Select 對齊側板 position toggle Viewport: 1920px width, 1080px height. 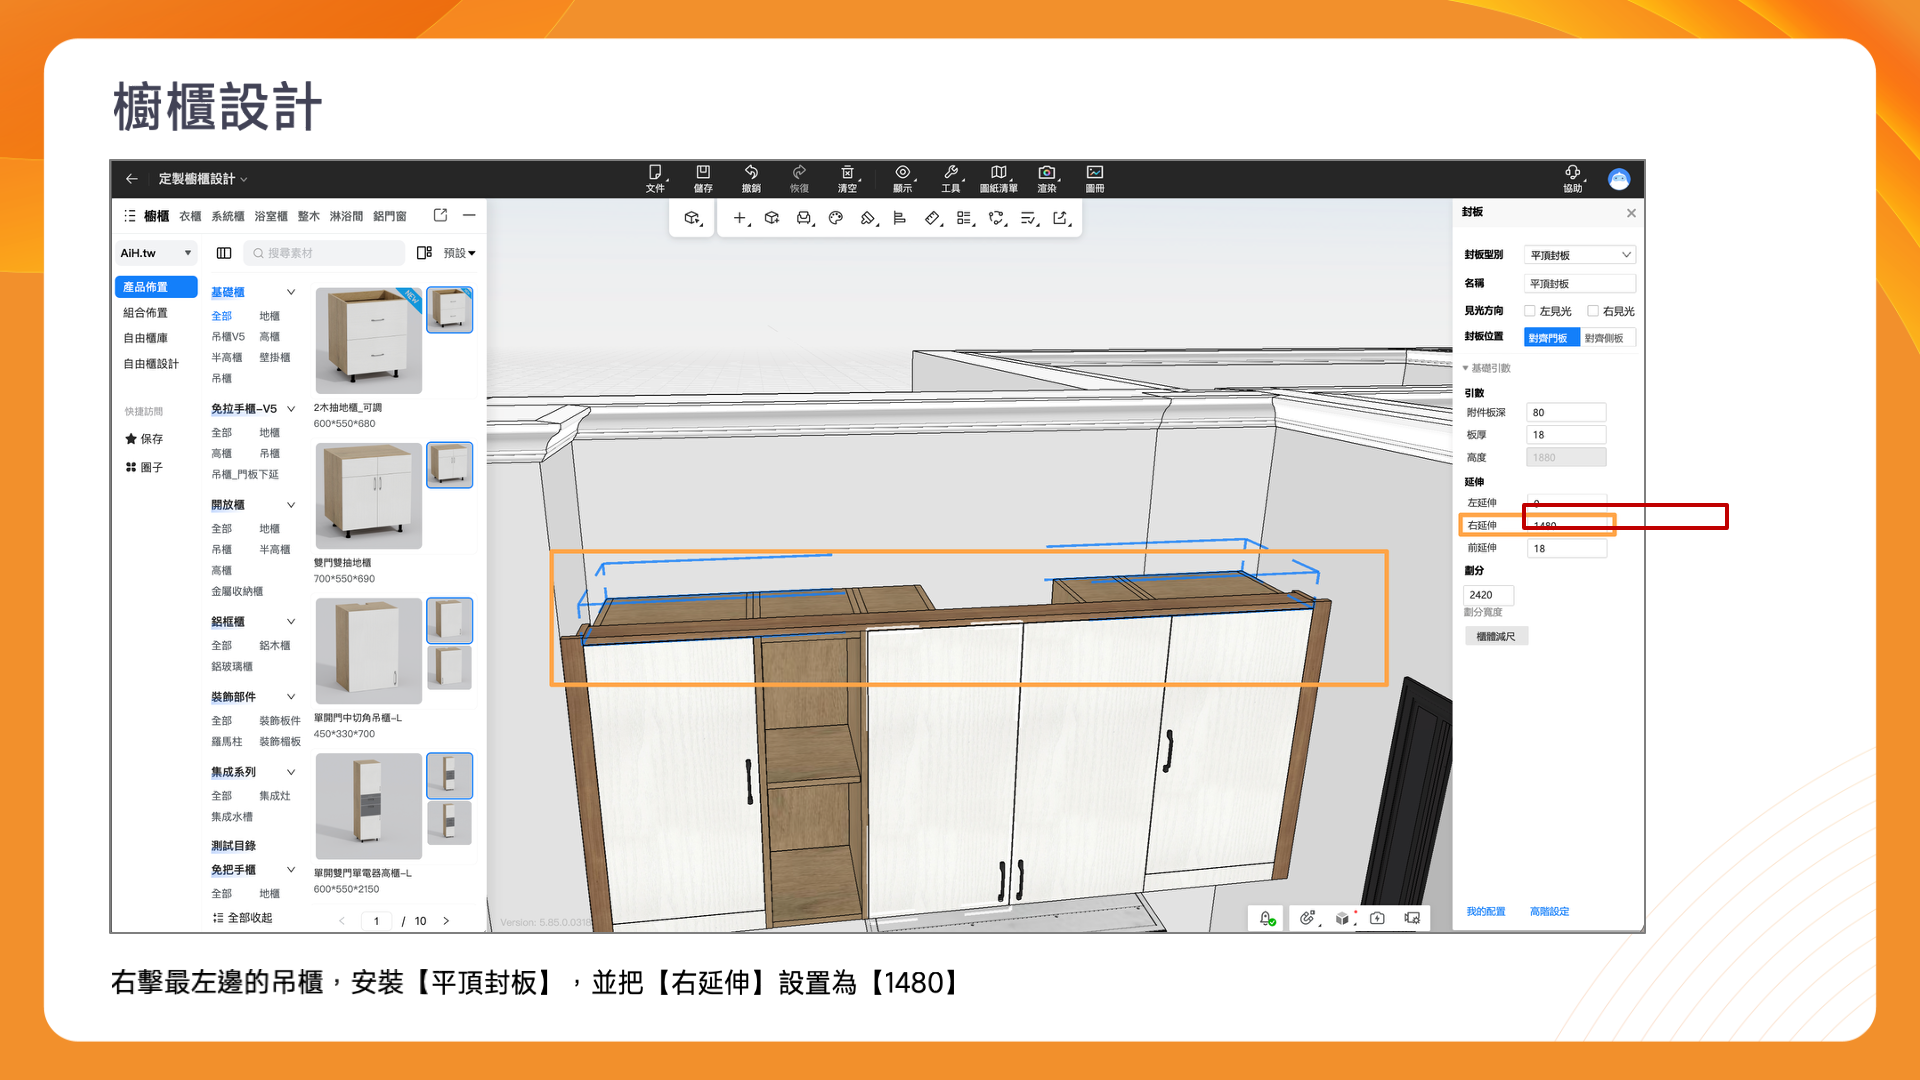pyautogui.click(x=1605, y=338)
